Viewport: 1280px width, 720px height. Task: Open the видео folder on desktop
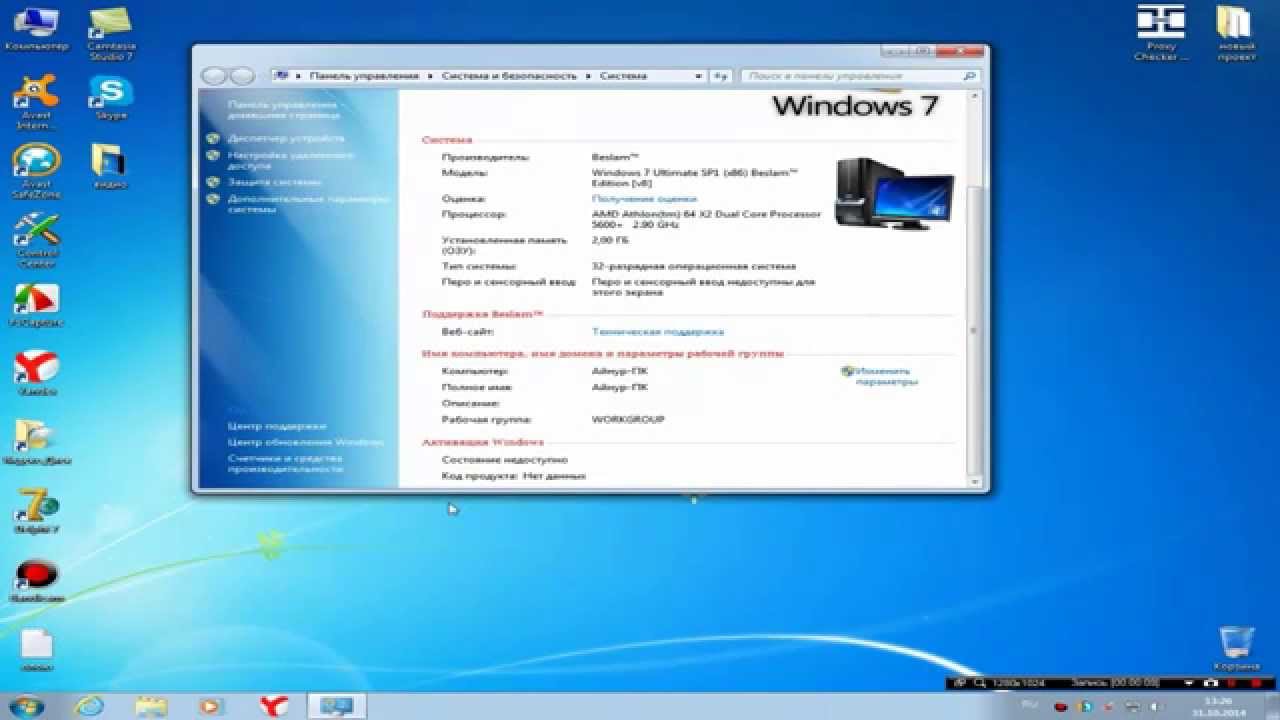coord(110,167)
